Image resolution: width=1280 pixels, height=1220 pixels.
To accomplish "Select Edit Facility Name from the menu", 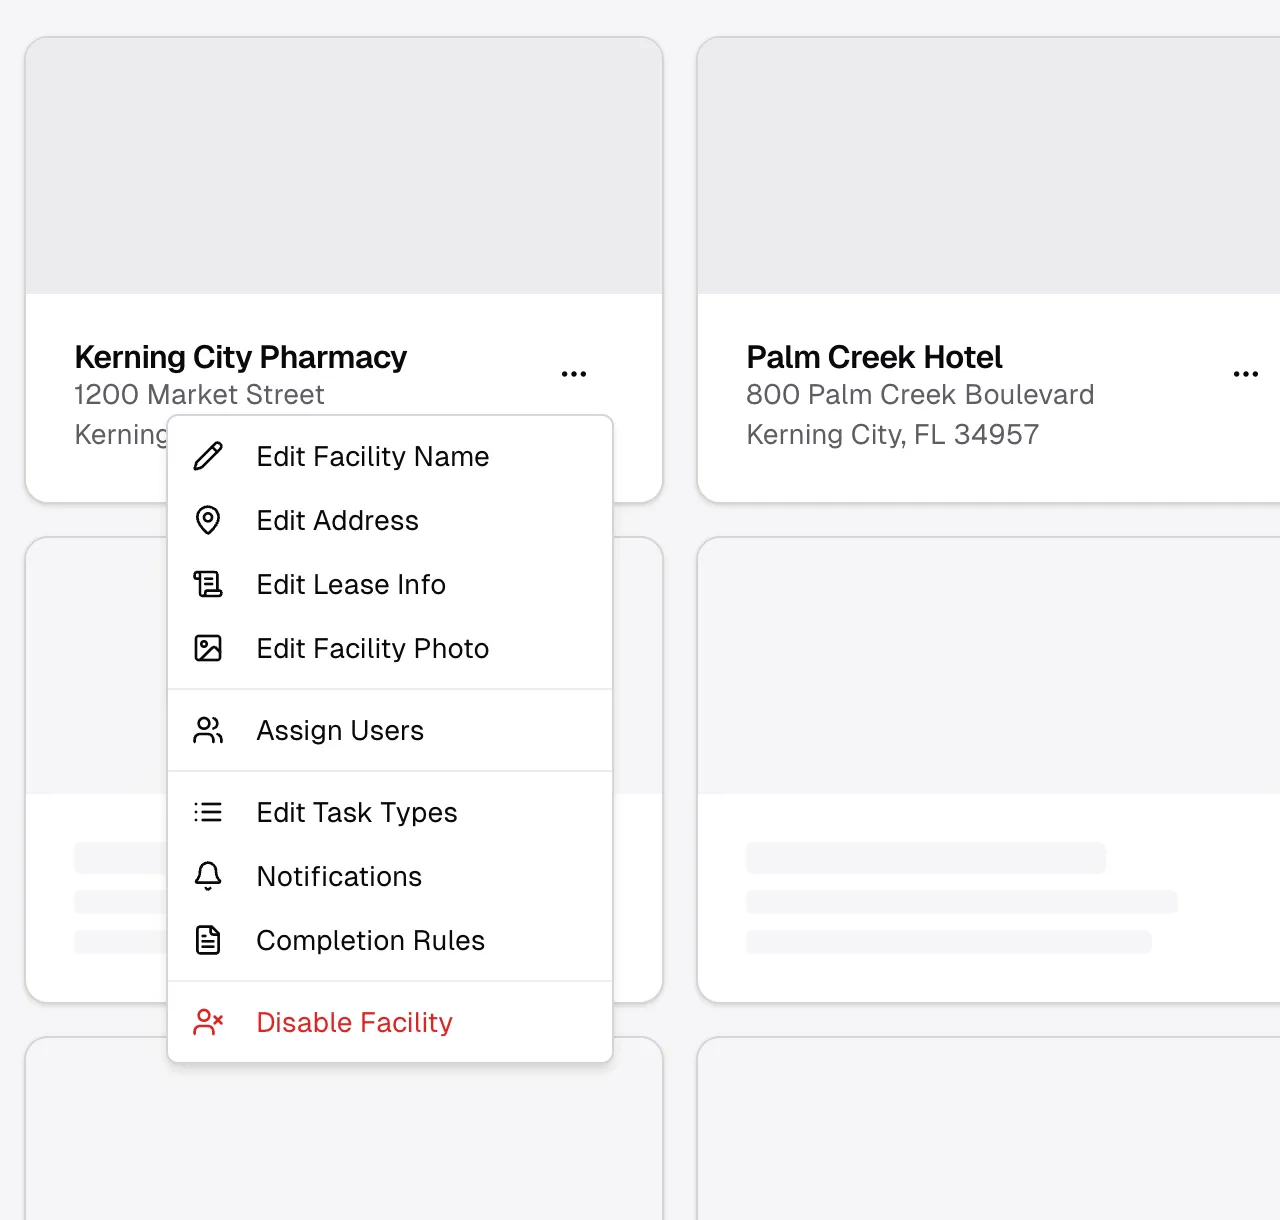I will (x=390, y=456).
